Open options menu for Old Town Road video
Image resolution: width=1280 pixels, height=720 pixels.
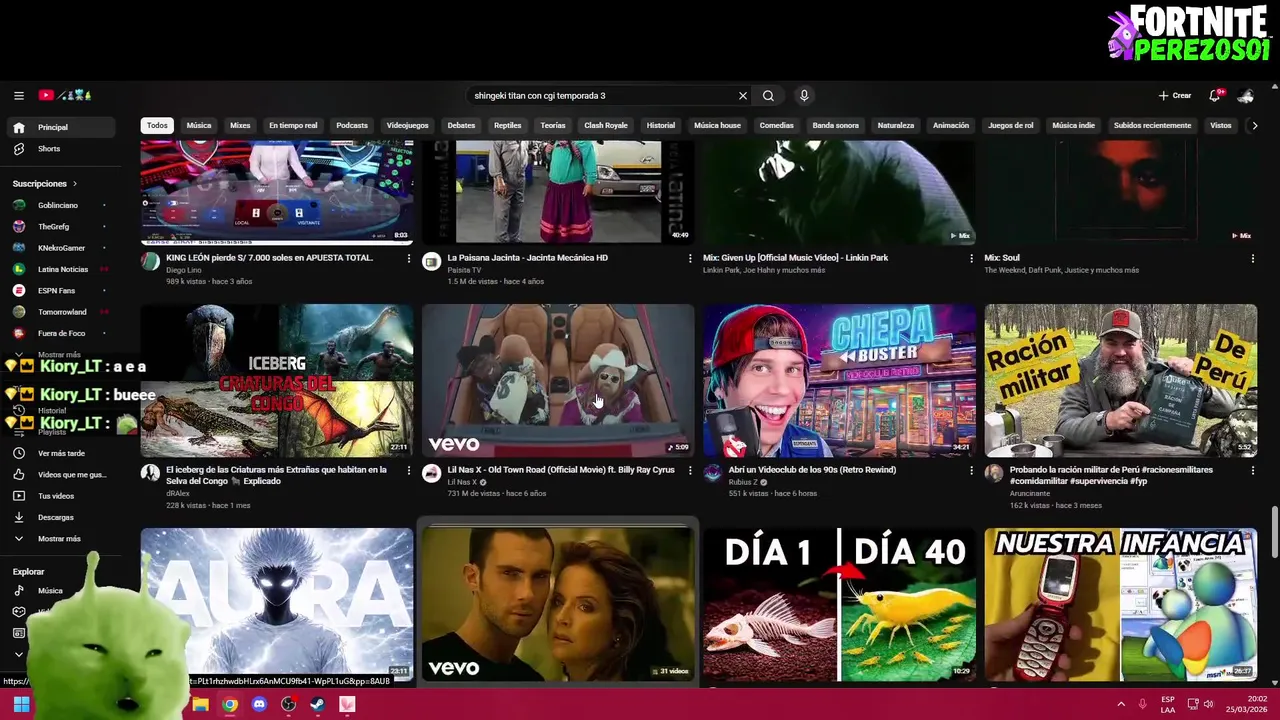(690, 471)
